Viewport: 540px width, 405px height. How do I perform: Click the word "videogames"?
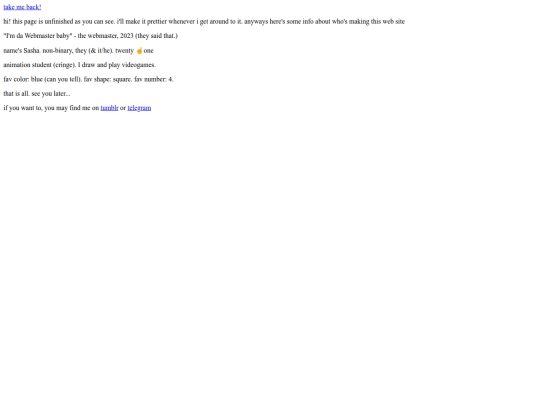pos(138,65)
